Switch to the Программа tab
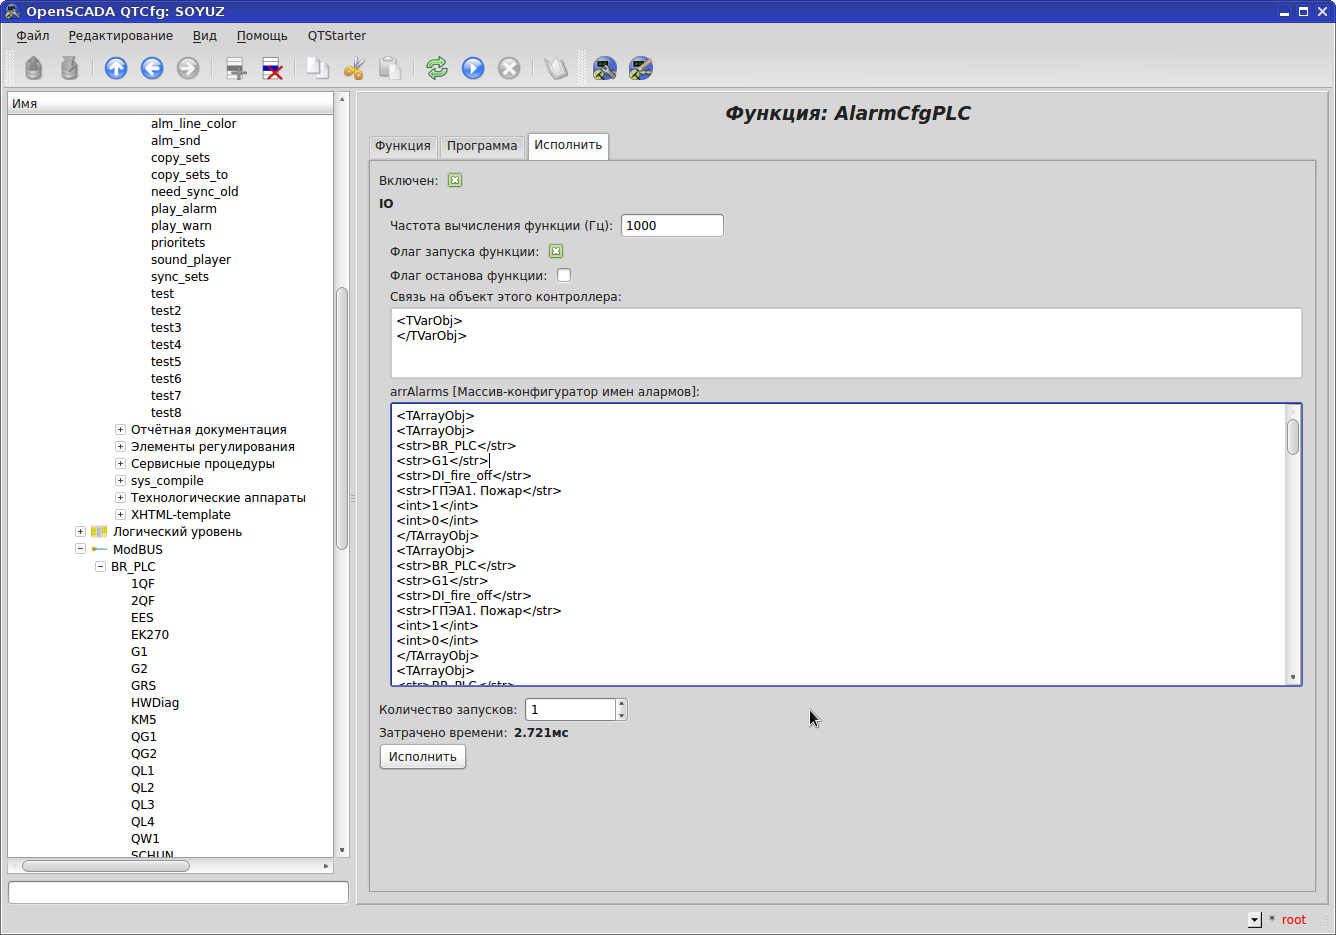The image size is (1336, 935). point(482,146)
